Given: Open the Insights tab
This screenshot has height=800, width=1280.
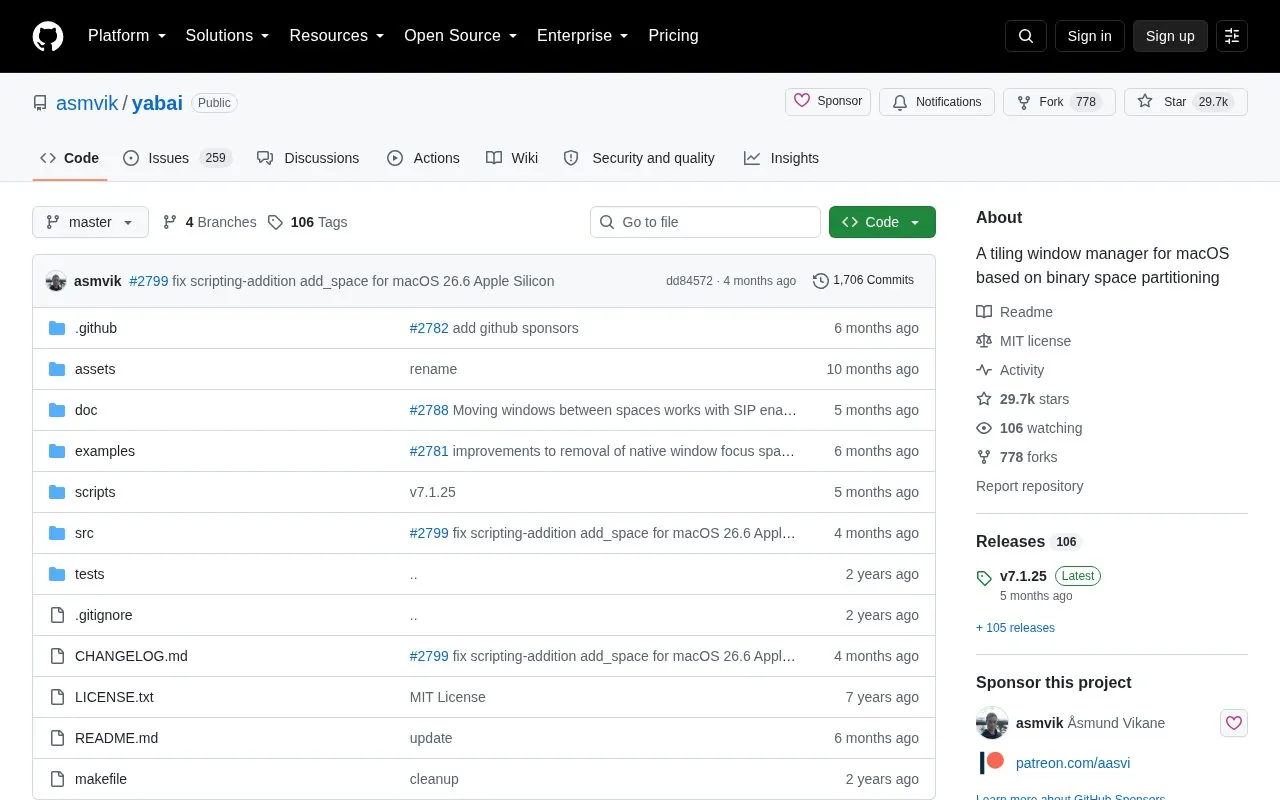Looking at the screenshot, I should [x=781, y=158].
